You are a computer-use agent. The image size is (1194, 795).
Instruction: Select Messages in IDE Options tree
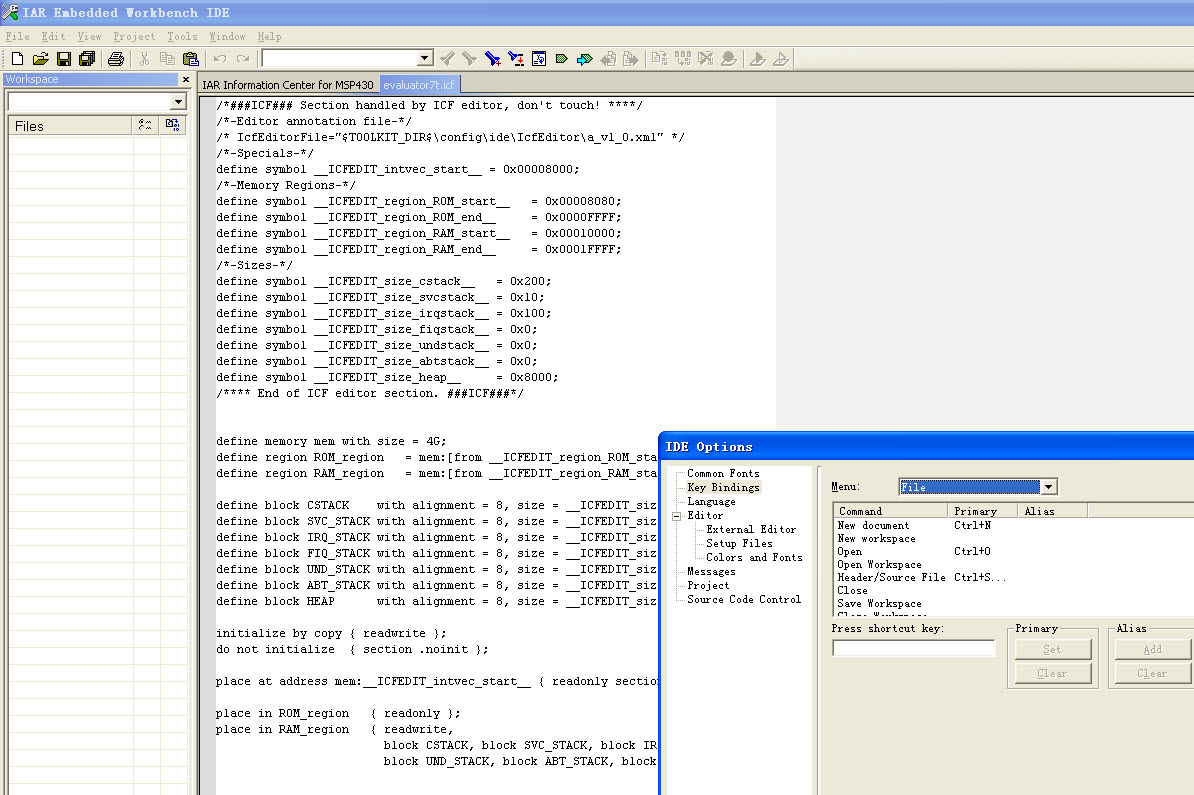[711, 571]
